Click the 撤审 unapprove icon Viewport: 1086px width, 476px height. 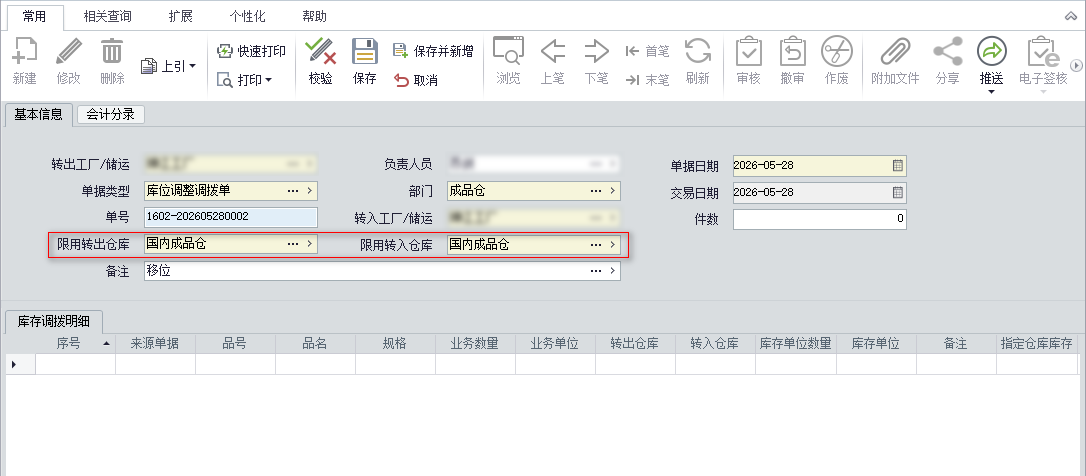coord(792,51)
